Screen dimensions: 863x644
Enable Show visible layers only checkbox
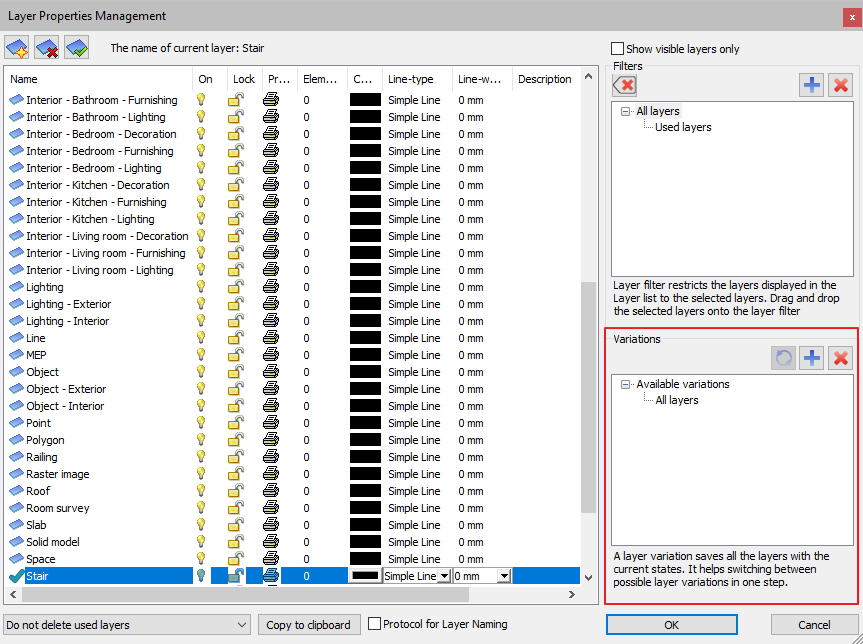[618, 49]
